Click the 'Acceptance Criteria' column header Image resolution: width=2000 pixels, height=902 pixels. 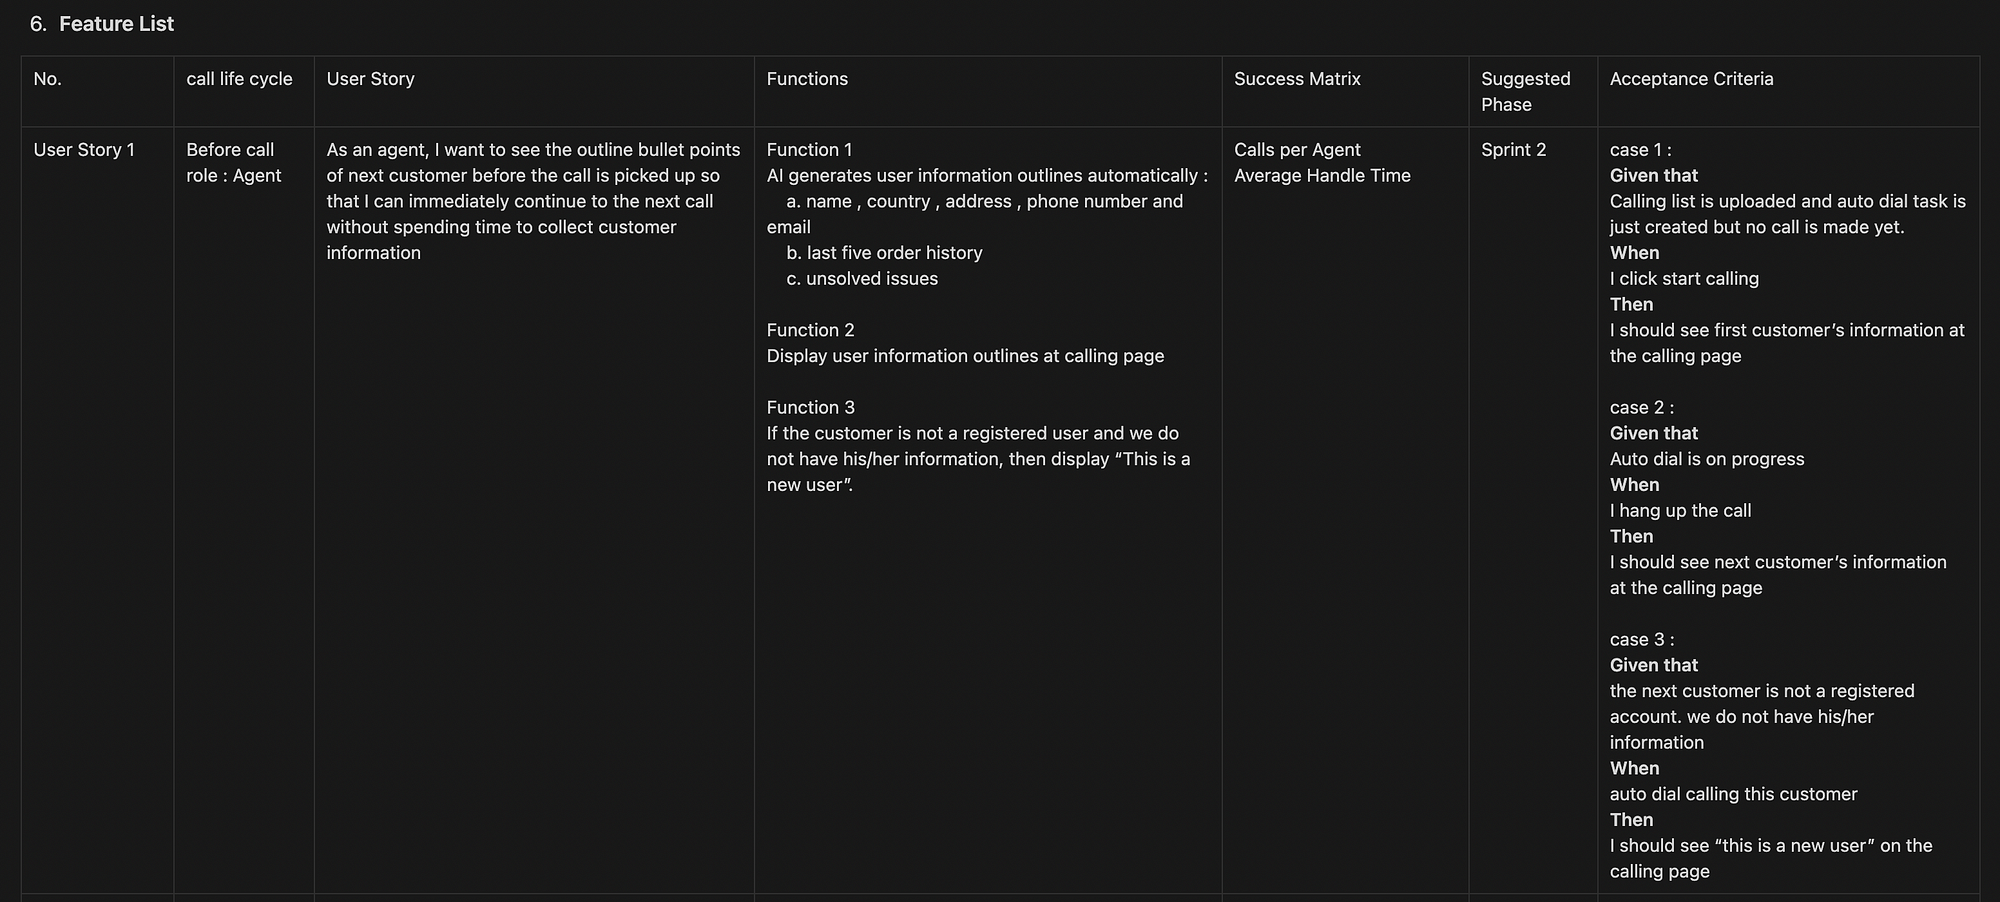coord(1691,79)
